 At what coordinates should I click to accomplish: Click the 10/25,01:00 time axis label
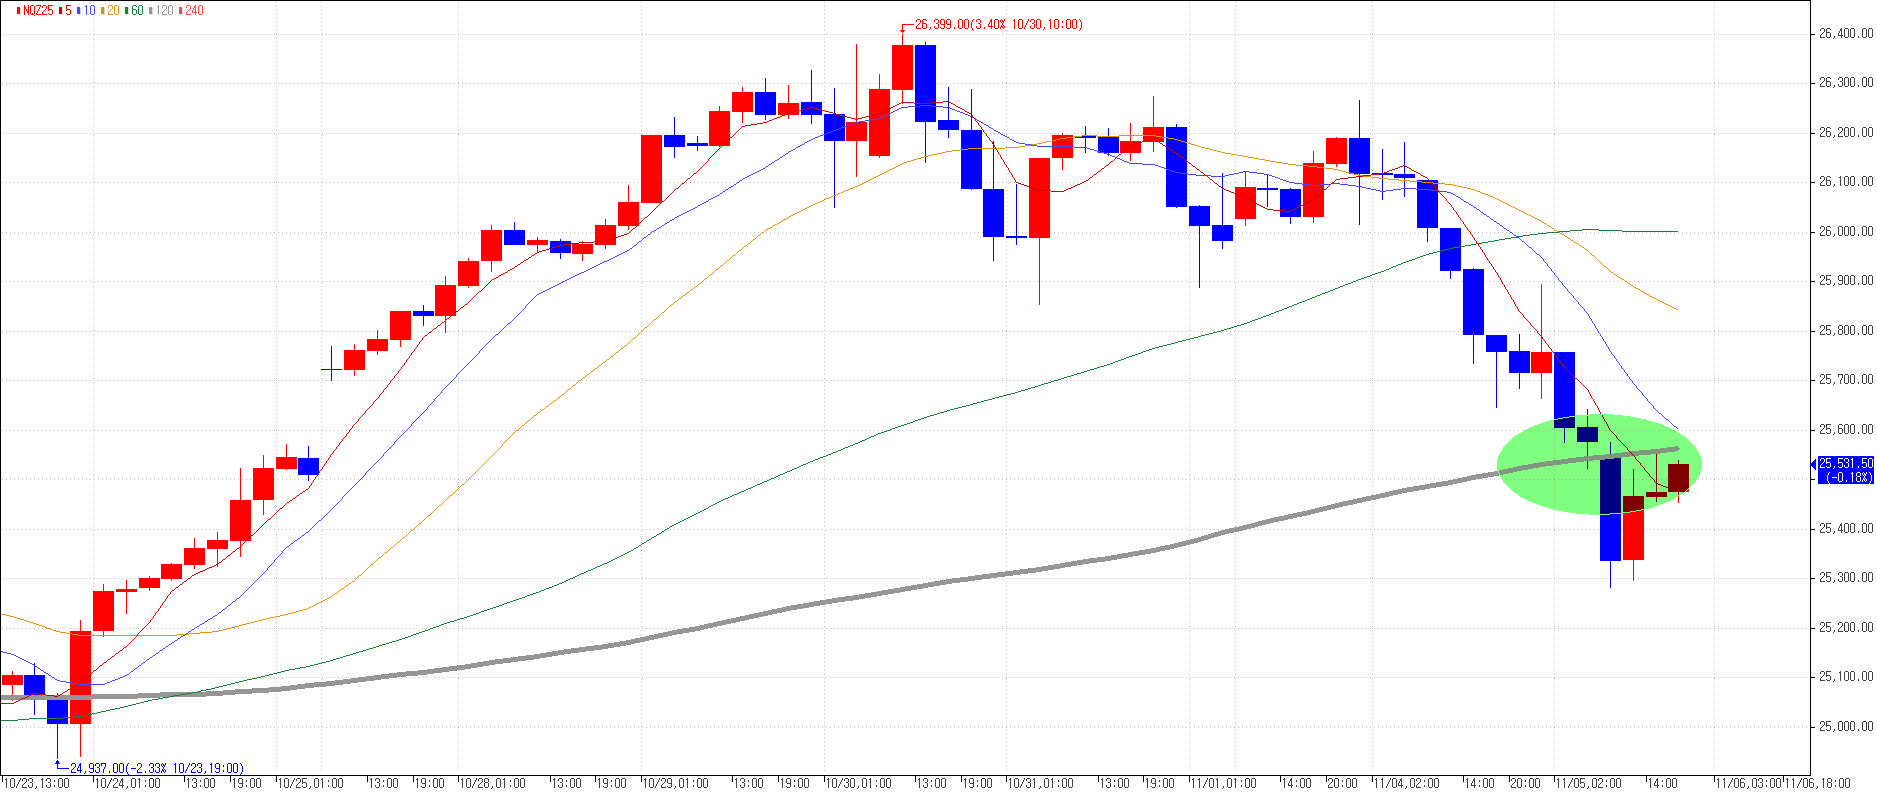[x=310, y=784]
